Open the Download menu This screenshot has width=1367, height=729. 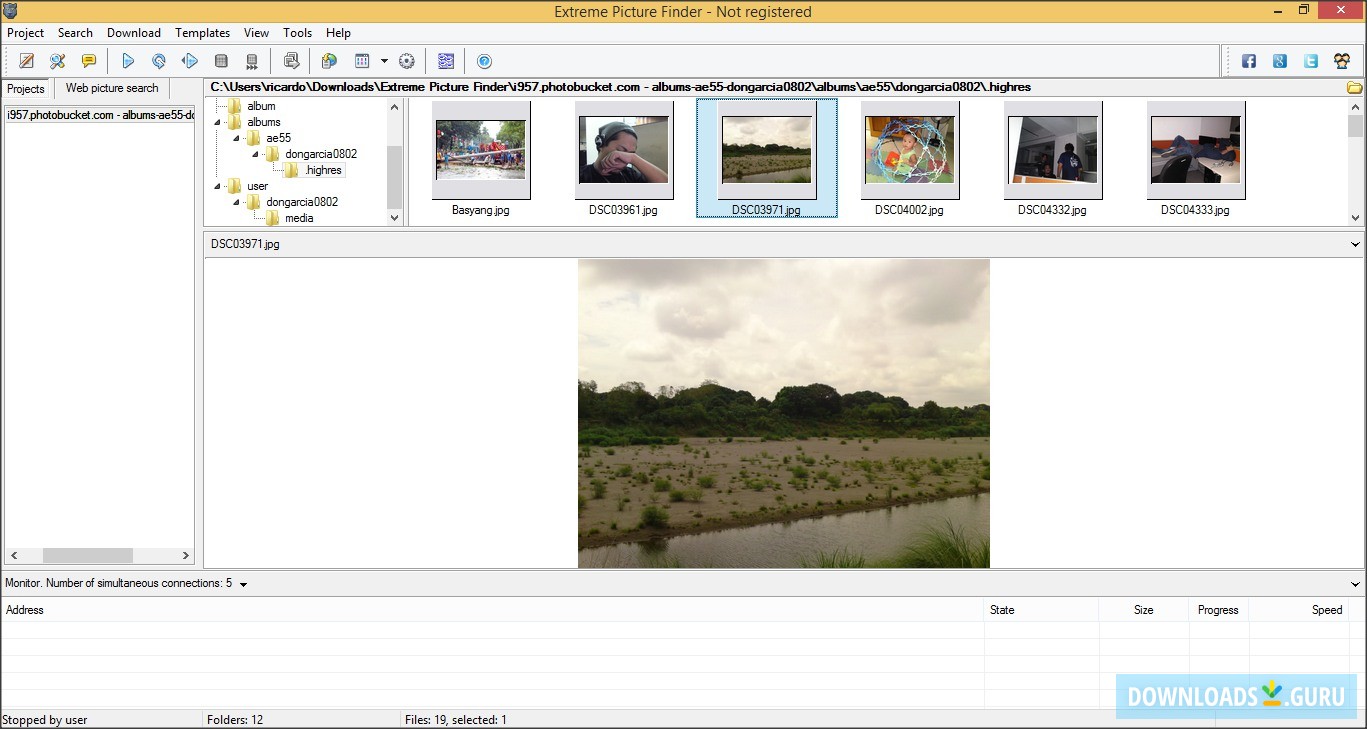133,32
